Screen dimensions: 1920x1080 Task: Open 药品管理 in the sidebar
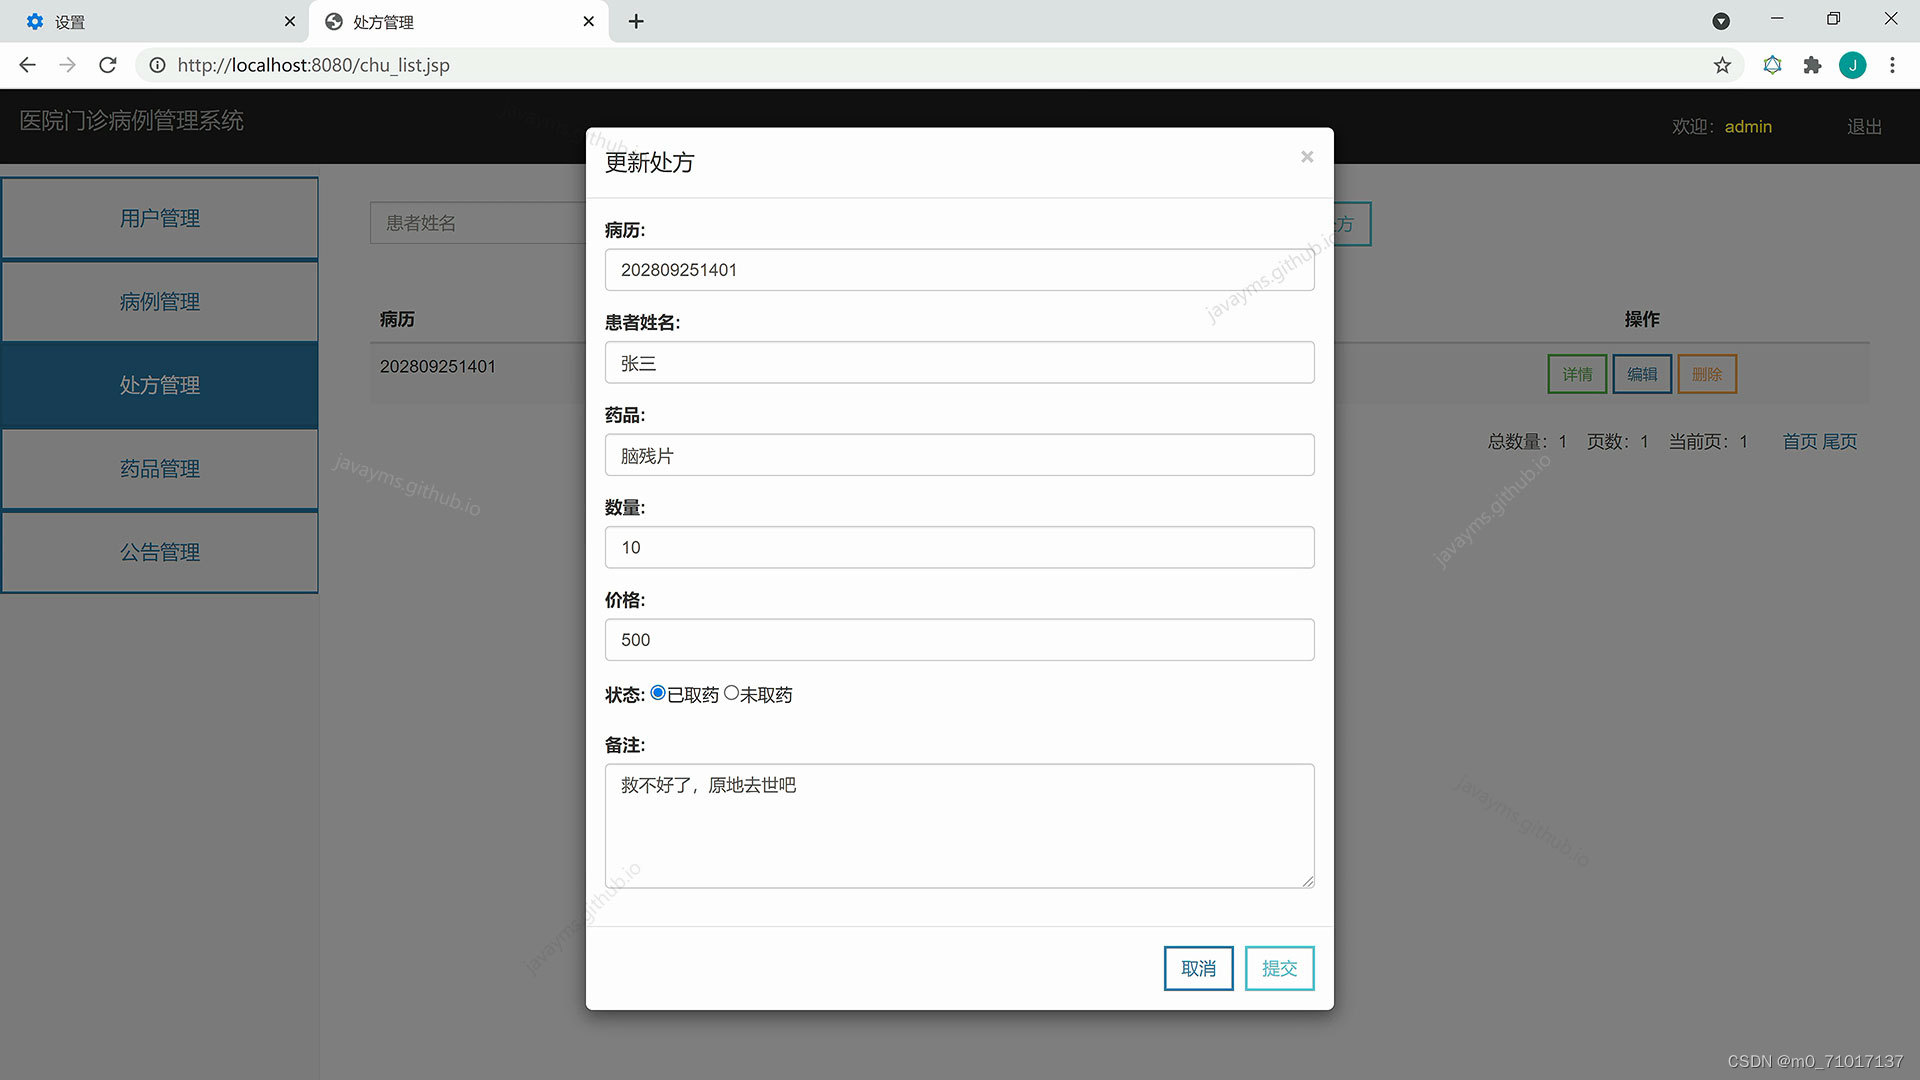click(160, 468)
